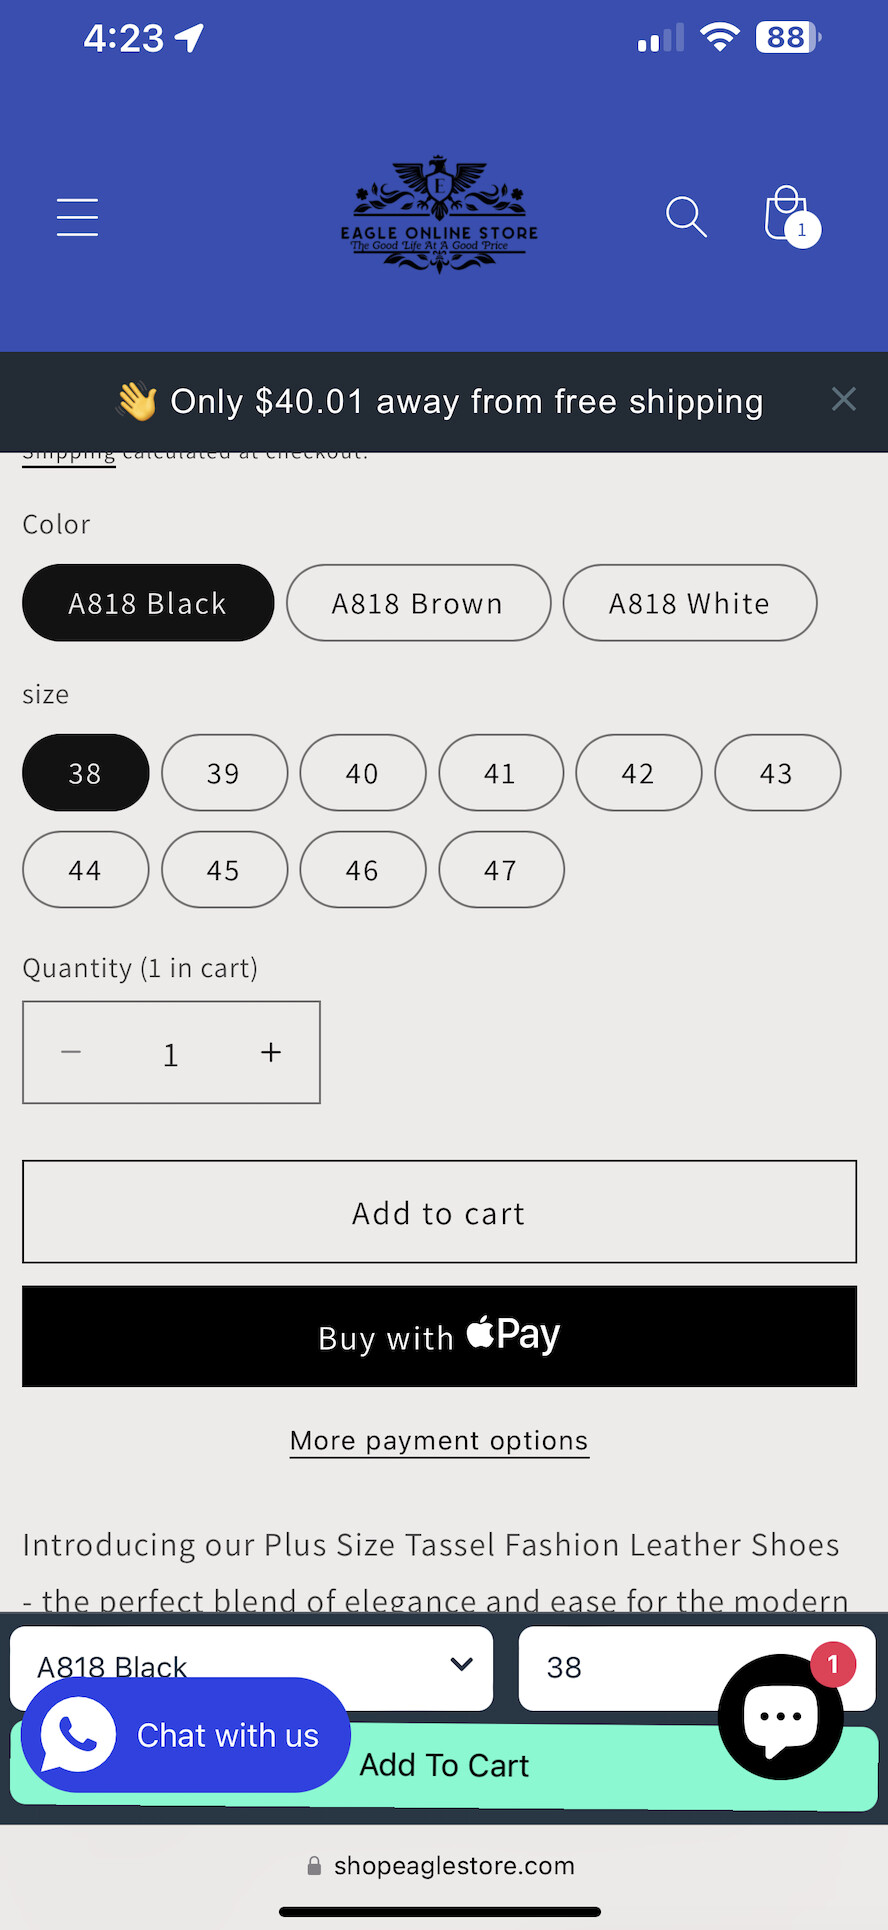Dismiss the free shipping banner

[x=843, y=400]
